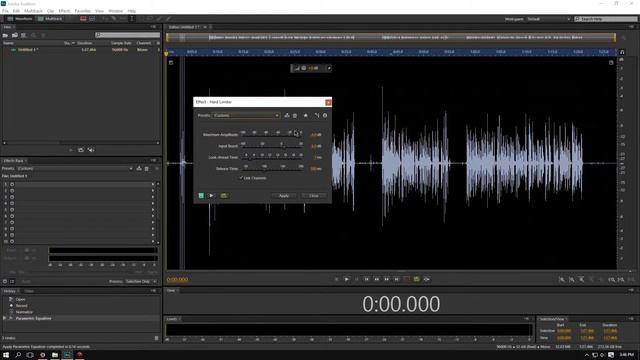Click the HUD volume gain knob

click(x=304, y=68)
